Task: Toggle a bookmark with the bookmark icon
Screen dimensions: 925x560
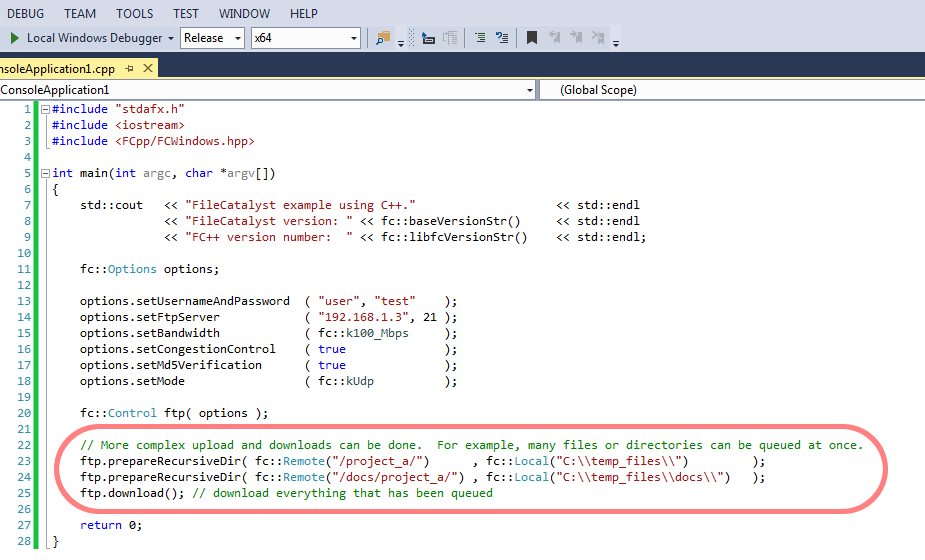Action: click(x=532, y=38)
